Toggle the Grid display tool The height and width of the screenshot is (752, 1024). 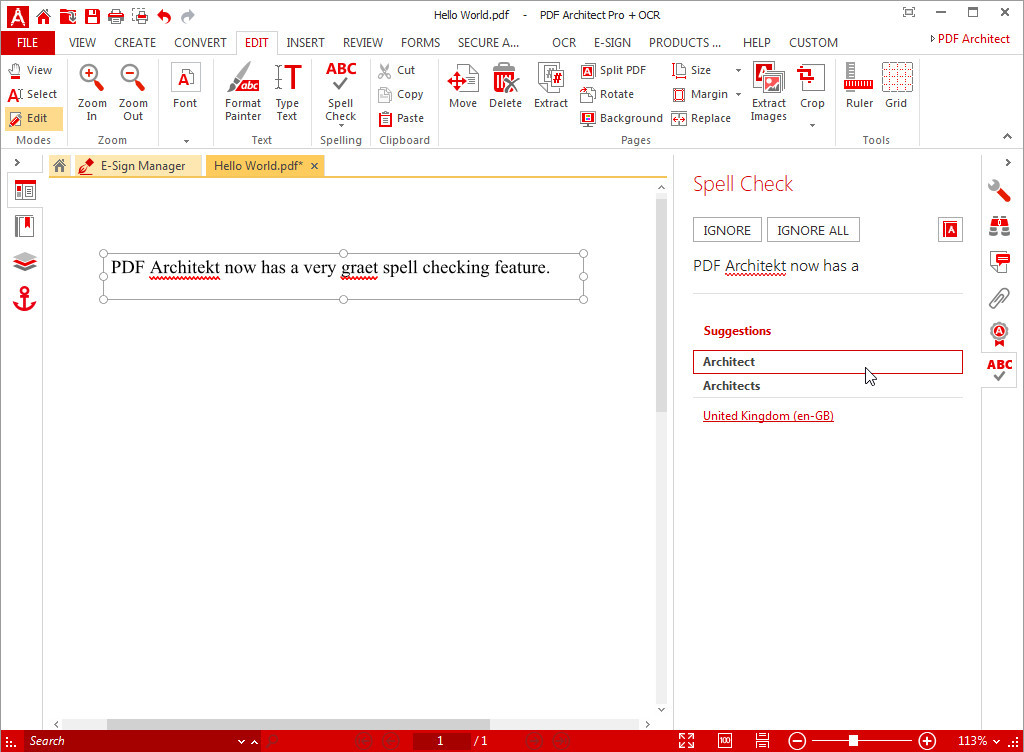(x=896, y=87)
